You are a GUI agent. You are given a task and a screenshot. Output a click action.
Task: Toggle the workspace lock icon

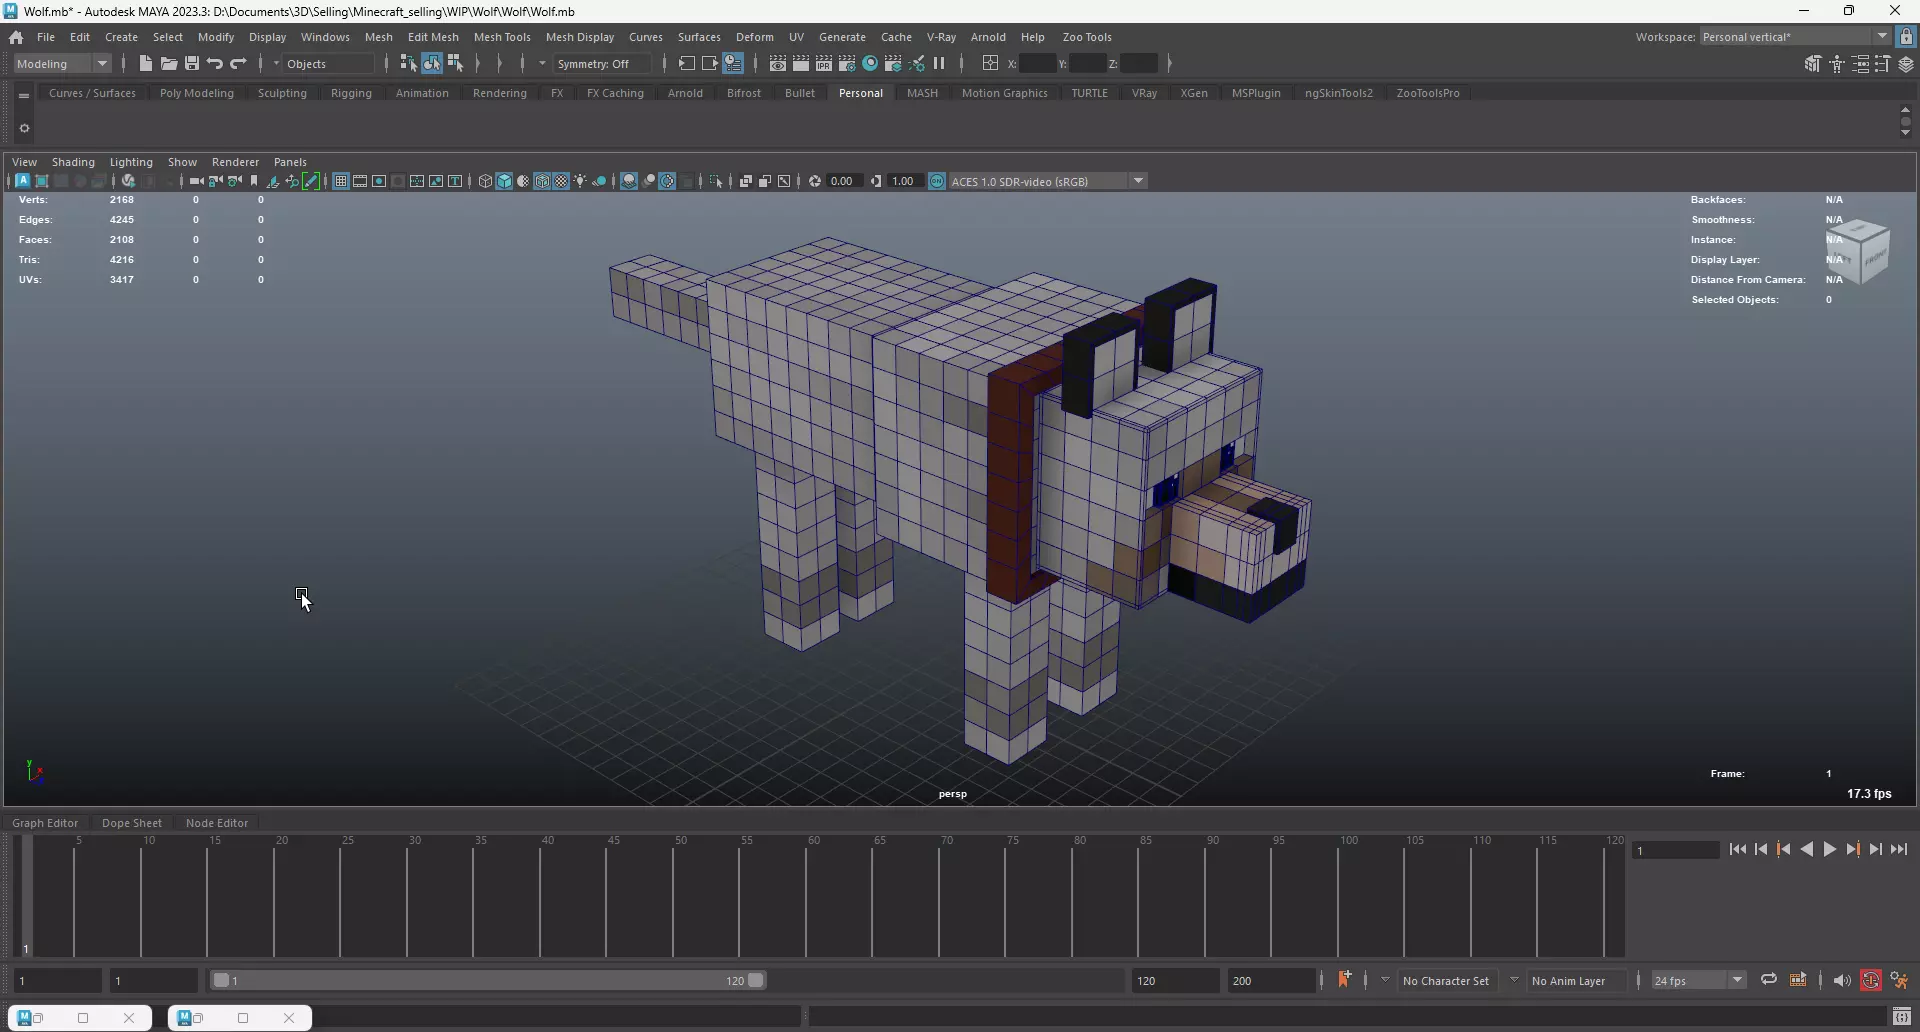click(x=1906, y=37)
